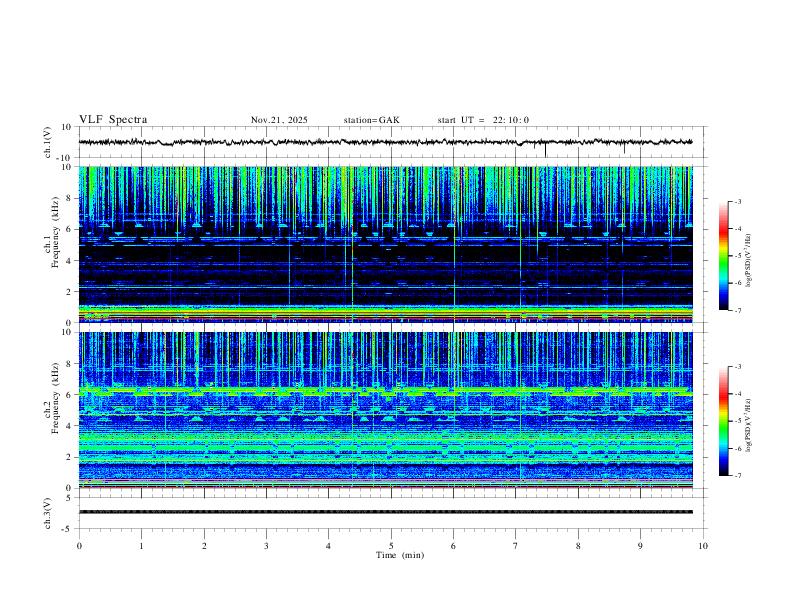Viewport: 792px width, 612px height.
Task: Click the ch.1 spectrogram color bar
Action: [x=724, y=256]
